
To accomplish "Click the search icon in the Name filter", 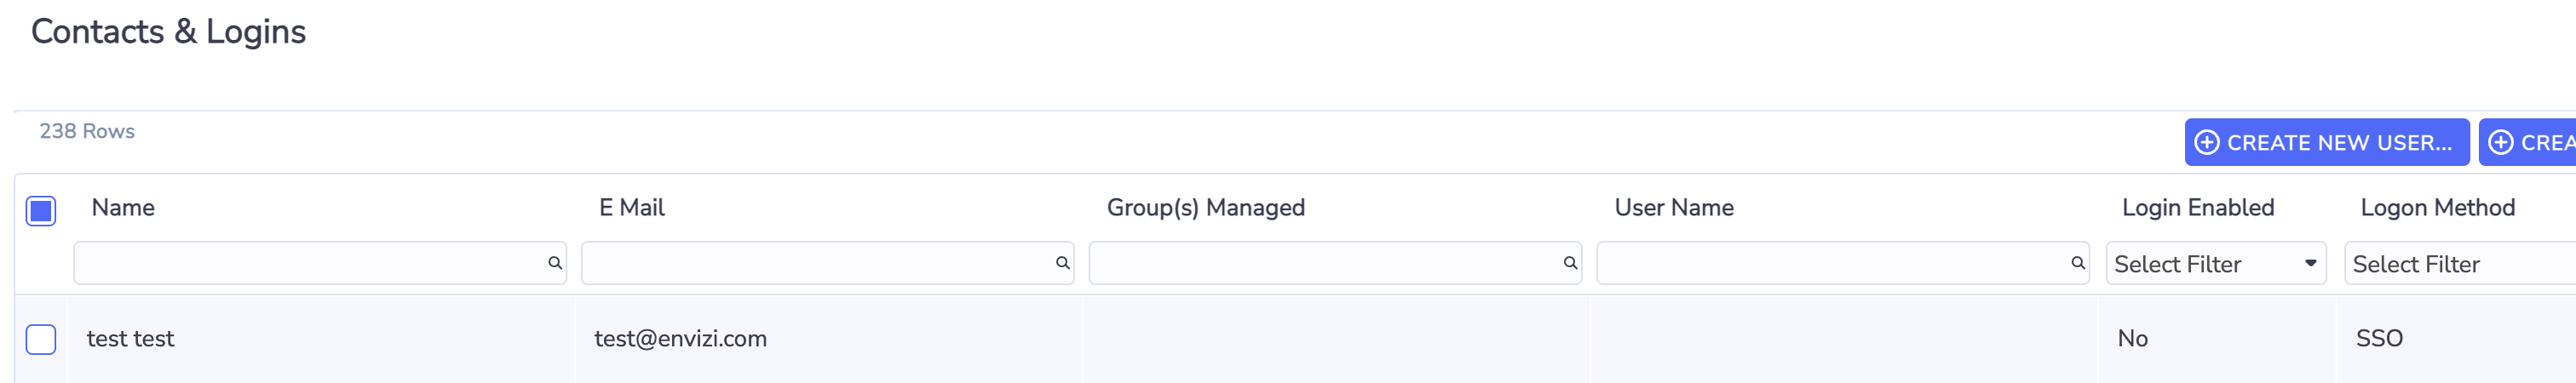I will click(x=555, y=263).
